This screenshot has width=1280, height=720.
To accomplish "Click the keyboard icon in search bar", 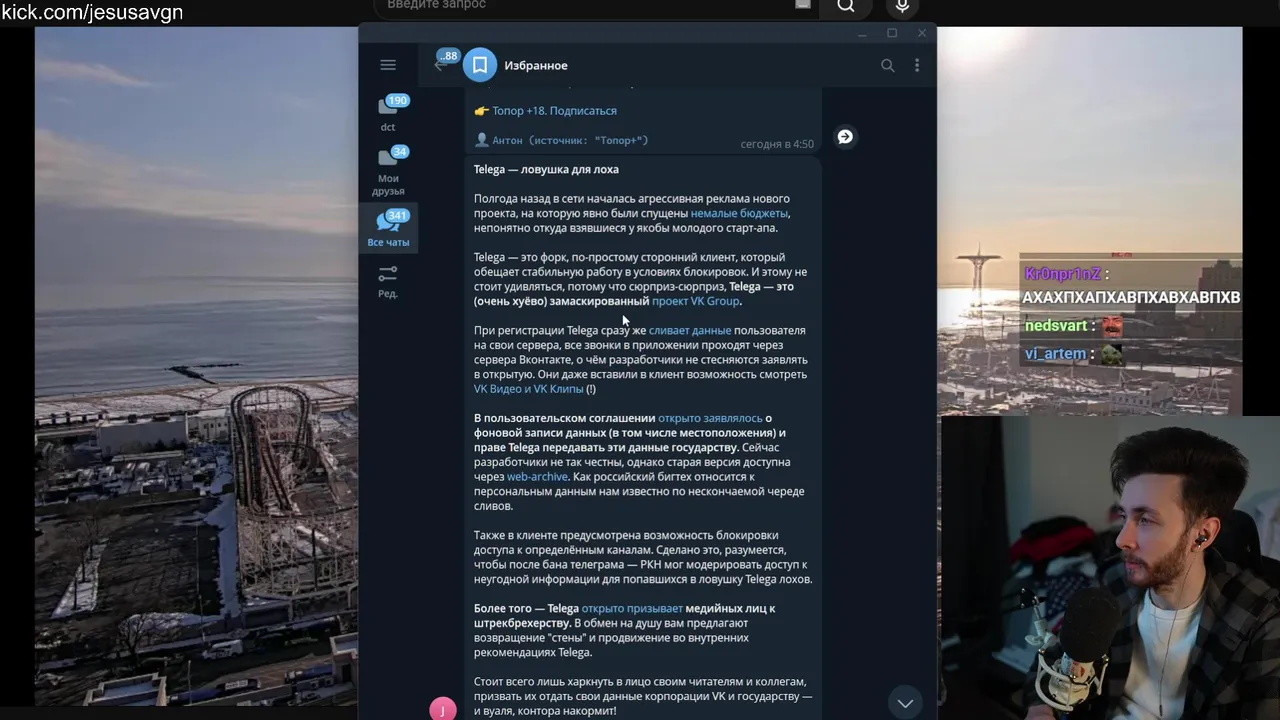I will click(x=803, y=5).
